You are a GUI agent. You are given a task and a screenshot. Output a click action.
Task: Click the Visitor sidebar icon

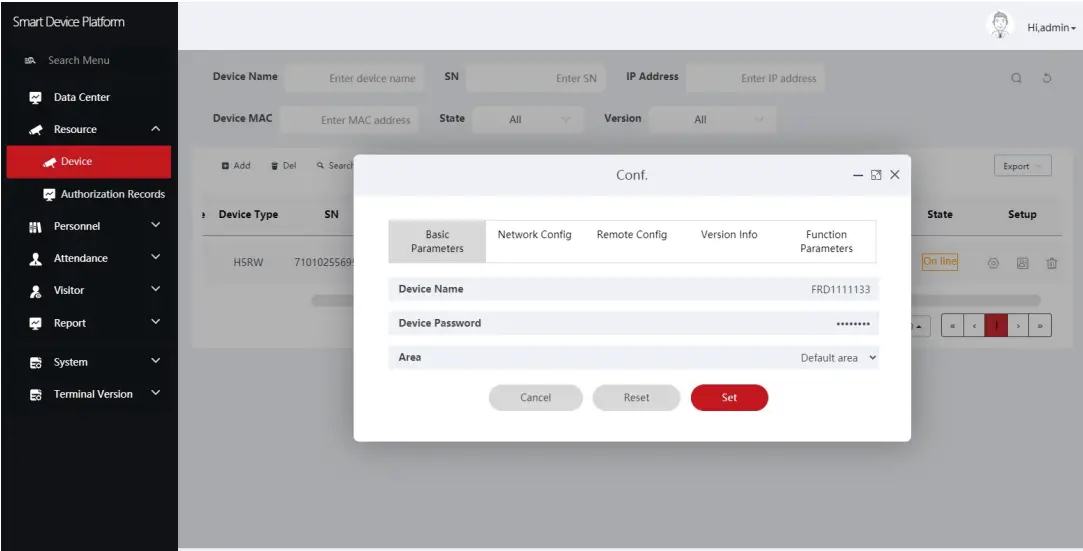pyautogui.click(x=36, y=291)
